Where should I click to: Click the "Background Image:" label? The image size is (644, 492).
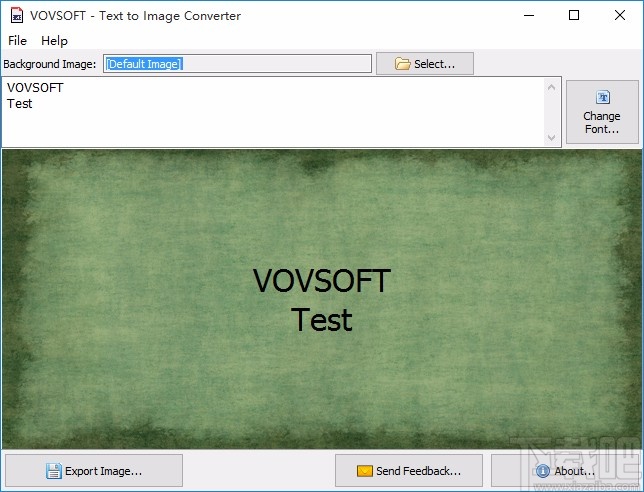pyautogui.click(x=49, y=64)
